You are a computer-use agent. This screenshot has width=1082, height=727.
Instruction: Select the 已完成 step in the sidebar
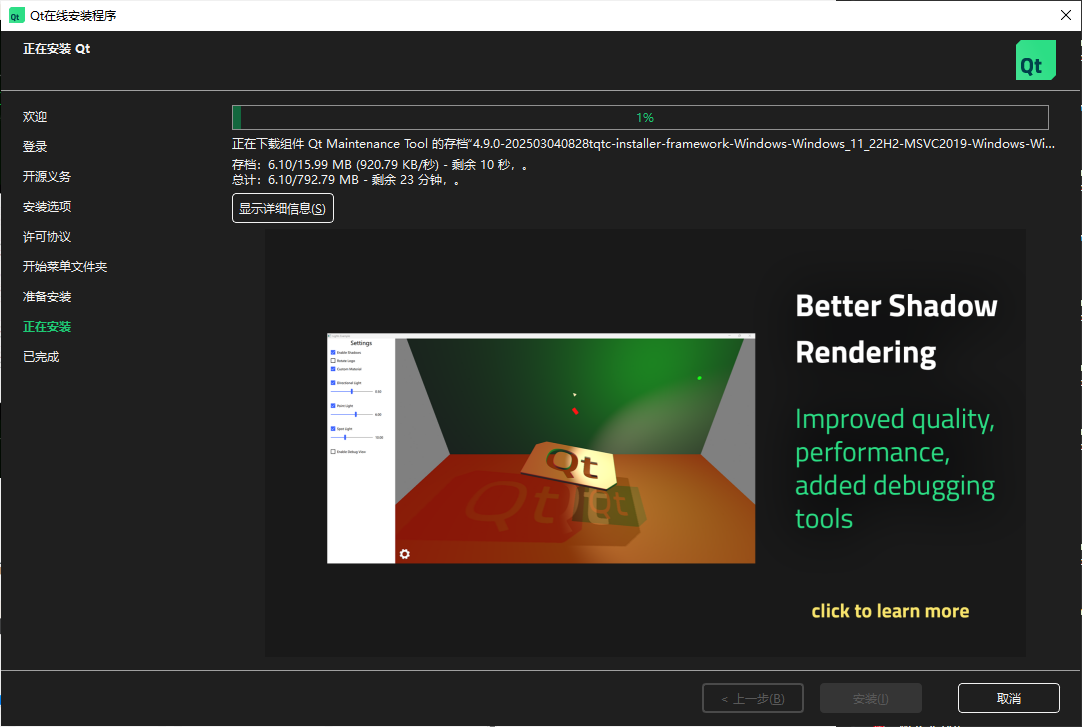pyautogui.click(x=41, y=357)
